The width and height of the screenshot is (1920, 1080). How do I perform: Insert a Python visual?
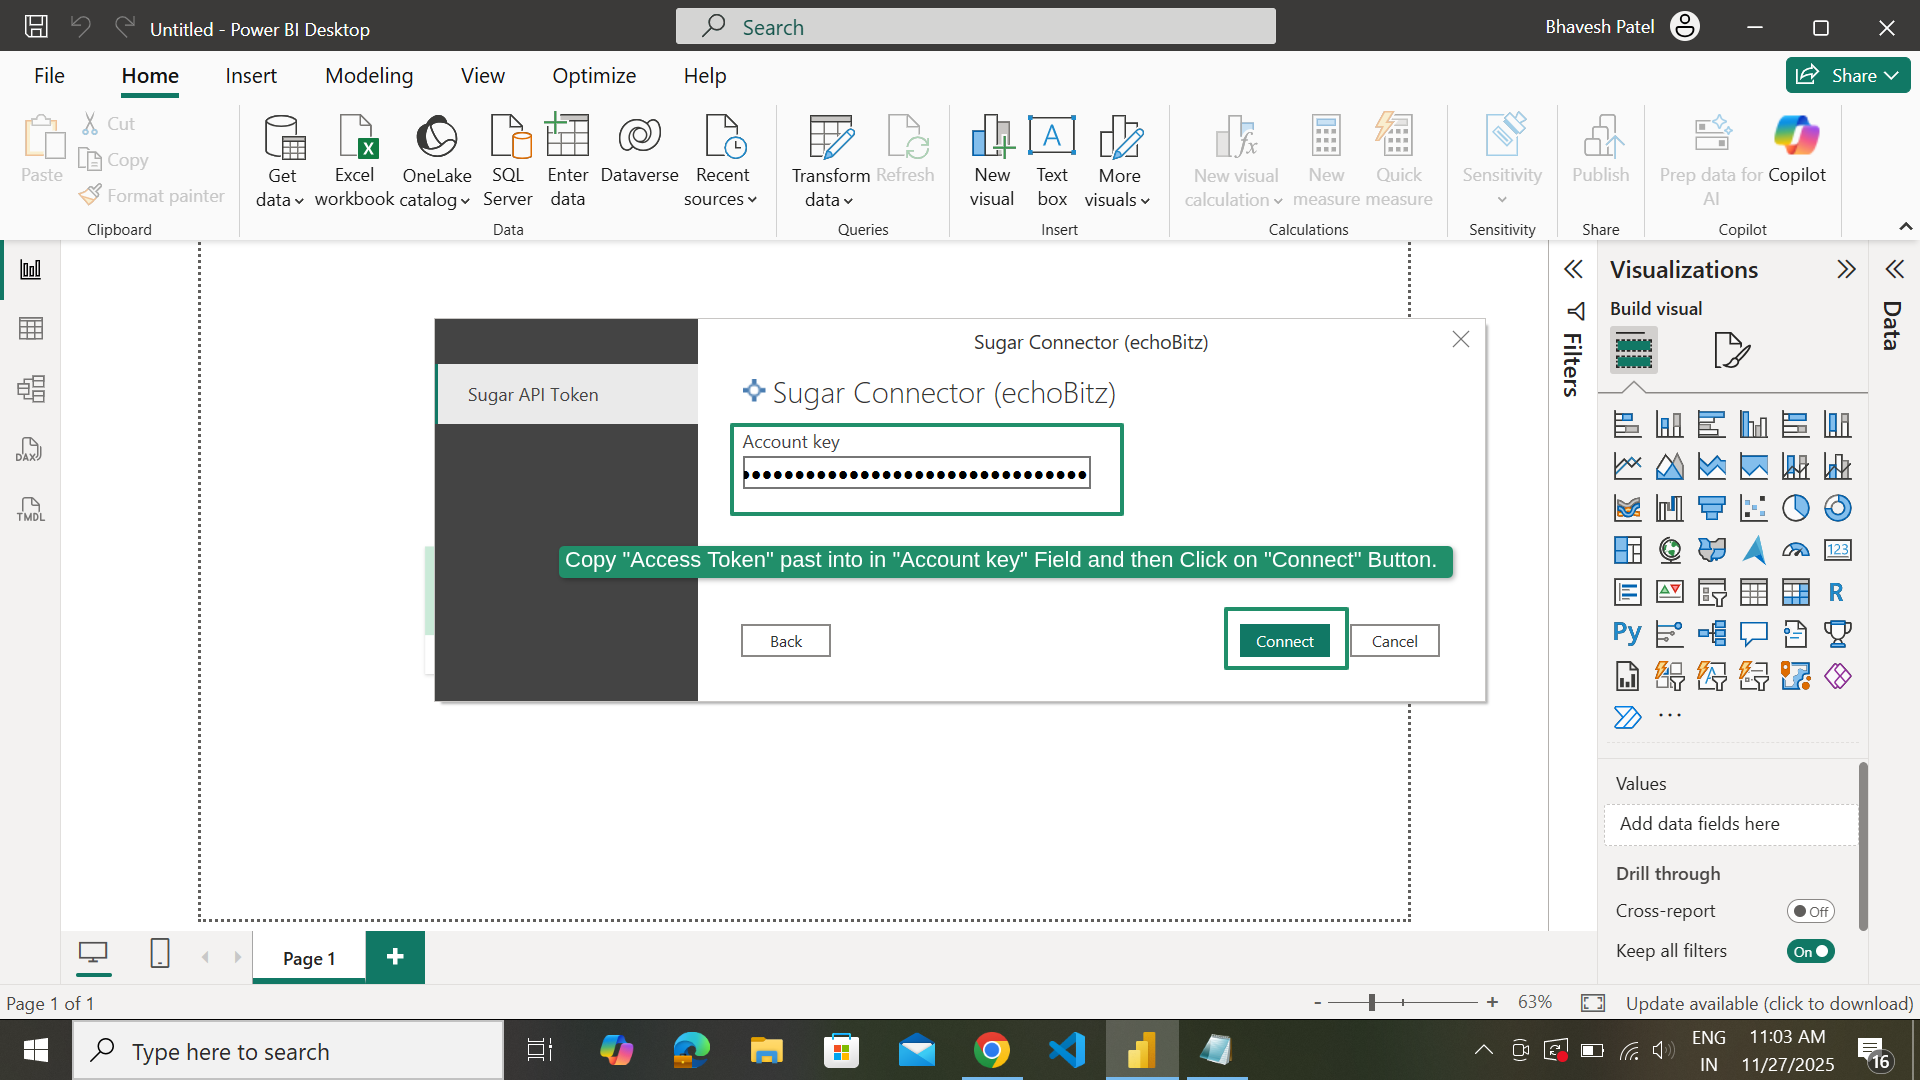click(x=1627, y=632)
